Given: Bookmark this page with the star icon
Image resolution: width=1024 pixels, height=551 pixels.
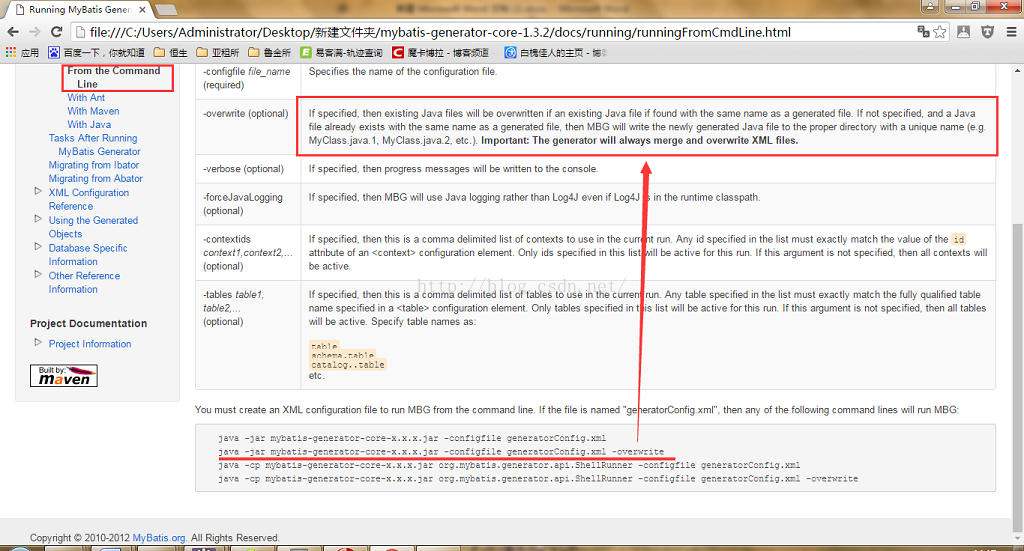Looking at the screenshot, I should point(940,31).
